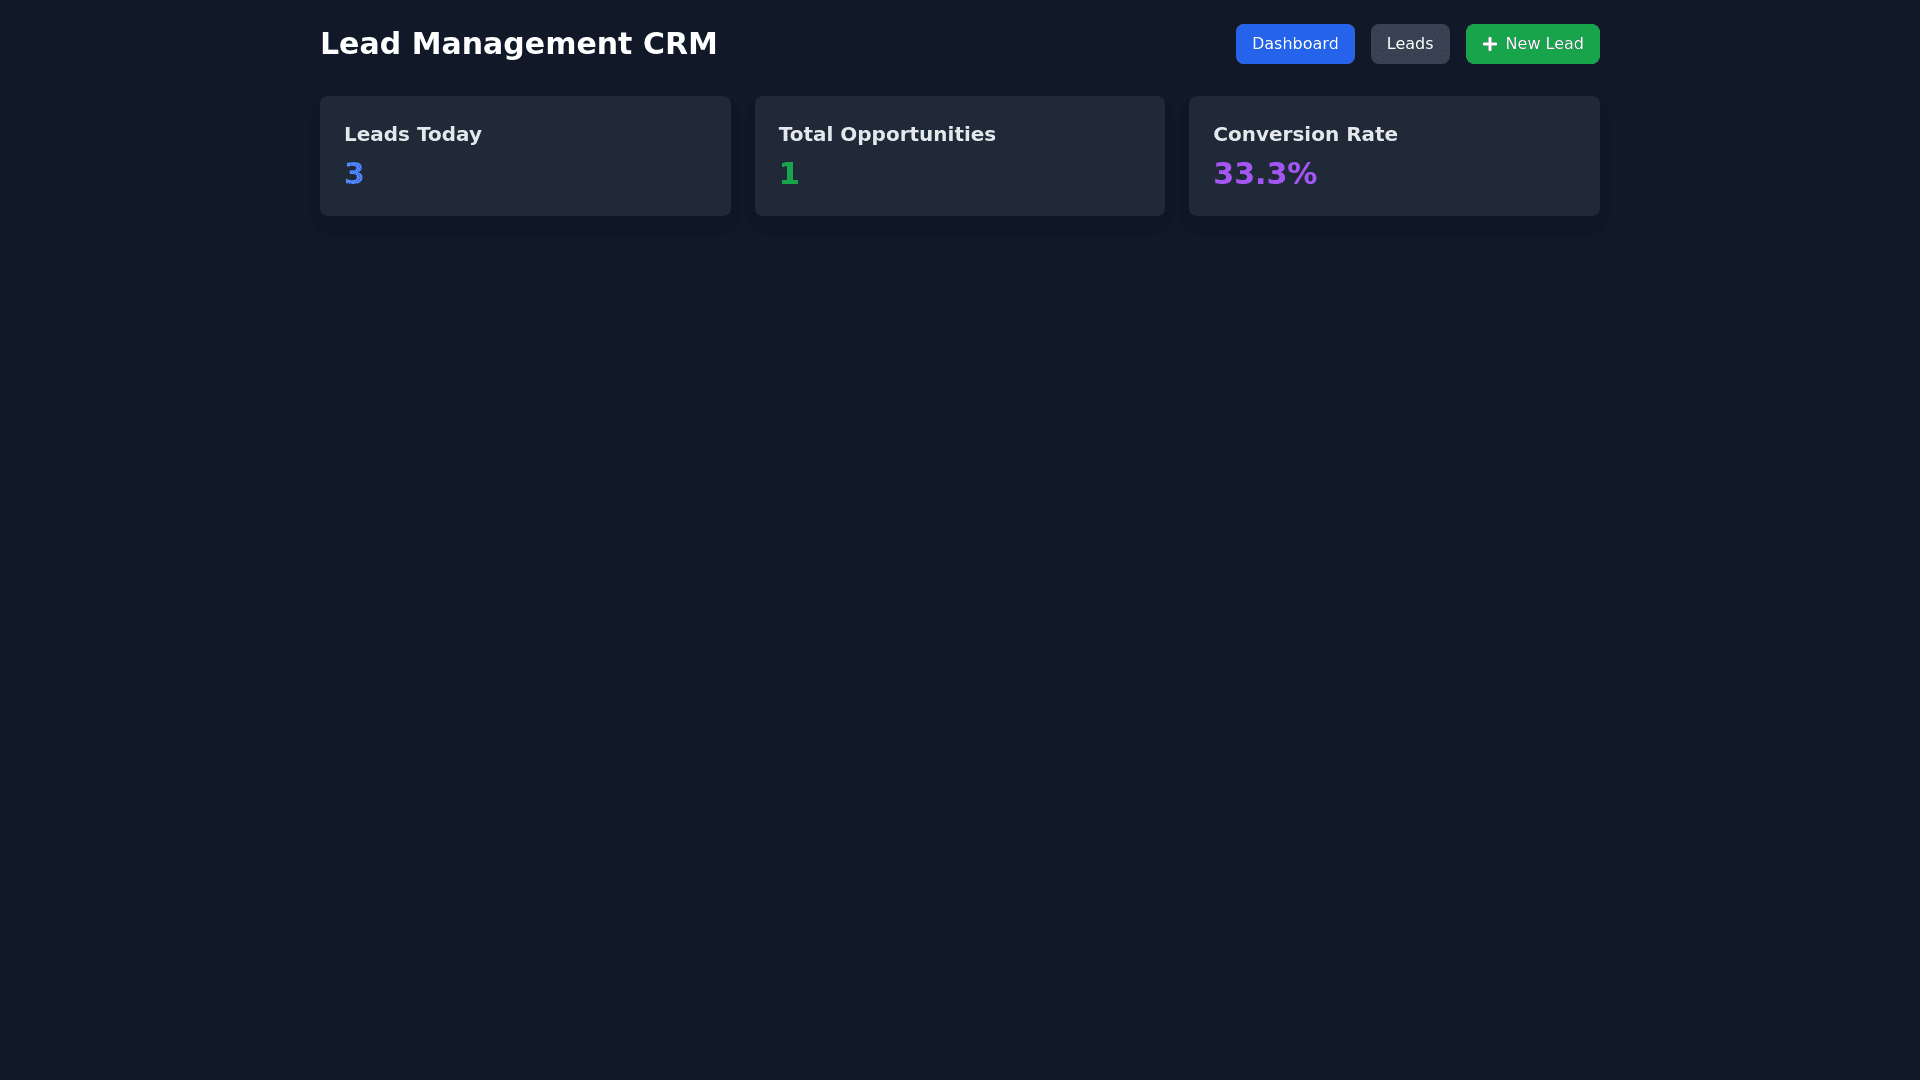
Task: Click the word Management in page title
Action: [x=521, y=44]
